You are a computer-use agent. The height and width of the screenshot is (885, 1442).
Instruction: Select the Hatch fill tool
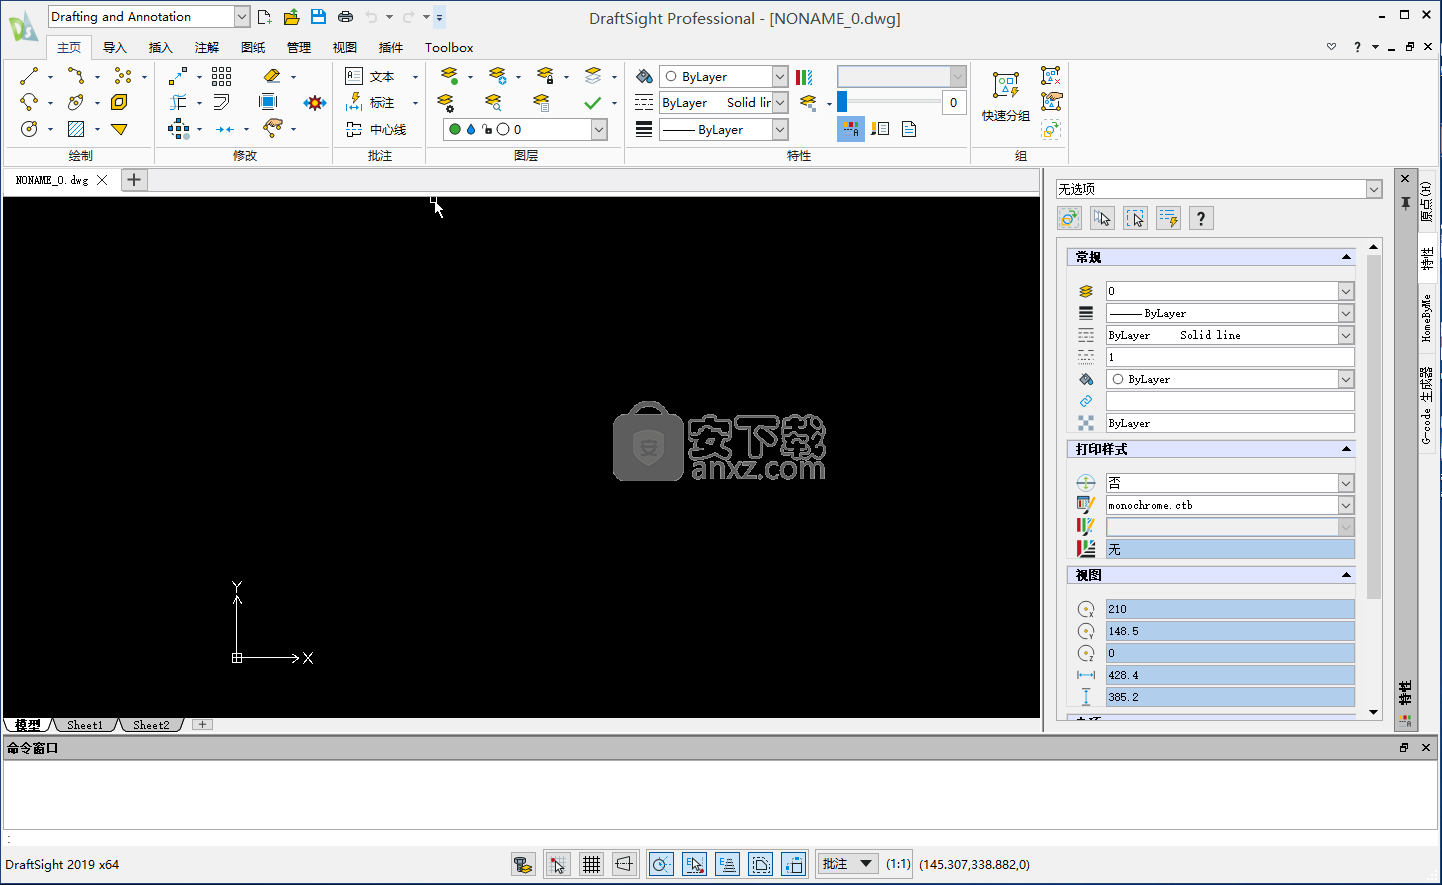[x=76, y=129]
